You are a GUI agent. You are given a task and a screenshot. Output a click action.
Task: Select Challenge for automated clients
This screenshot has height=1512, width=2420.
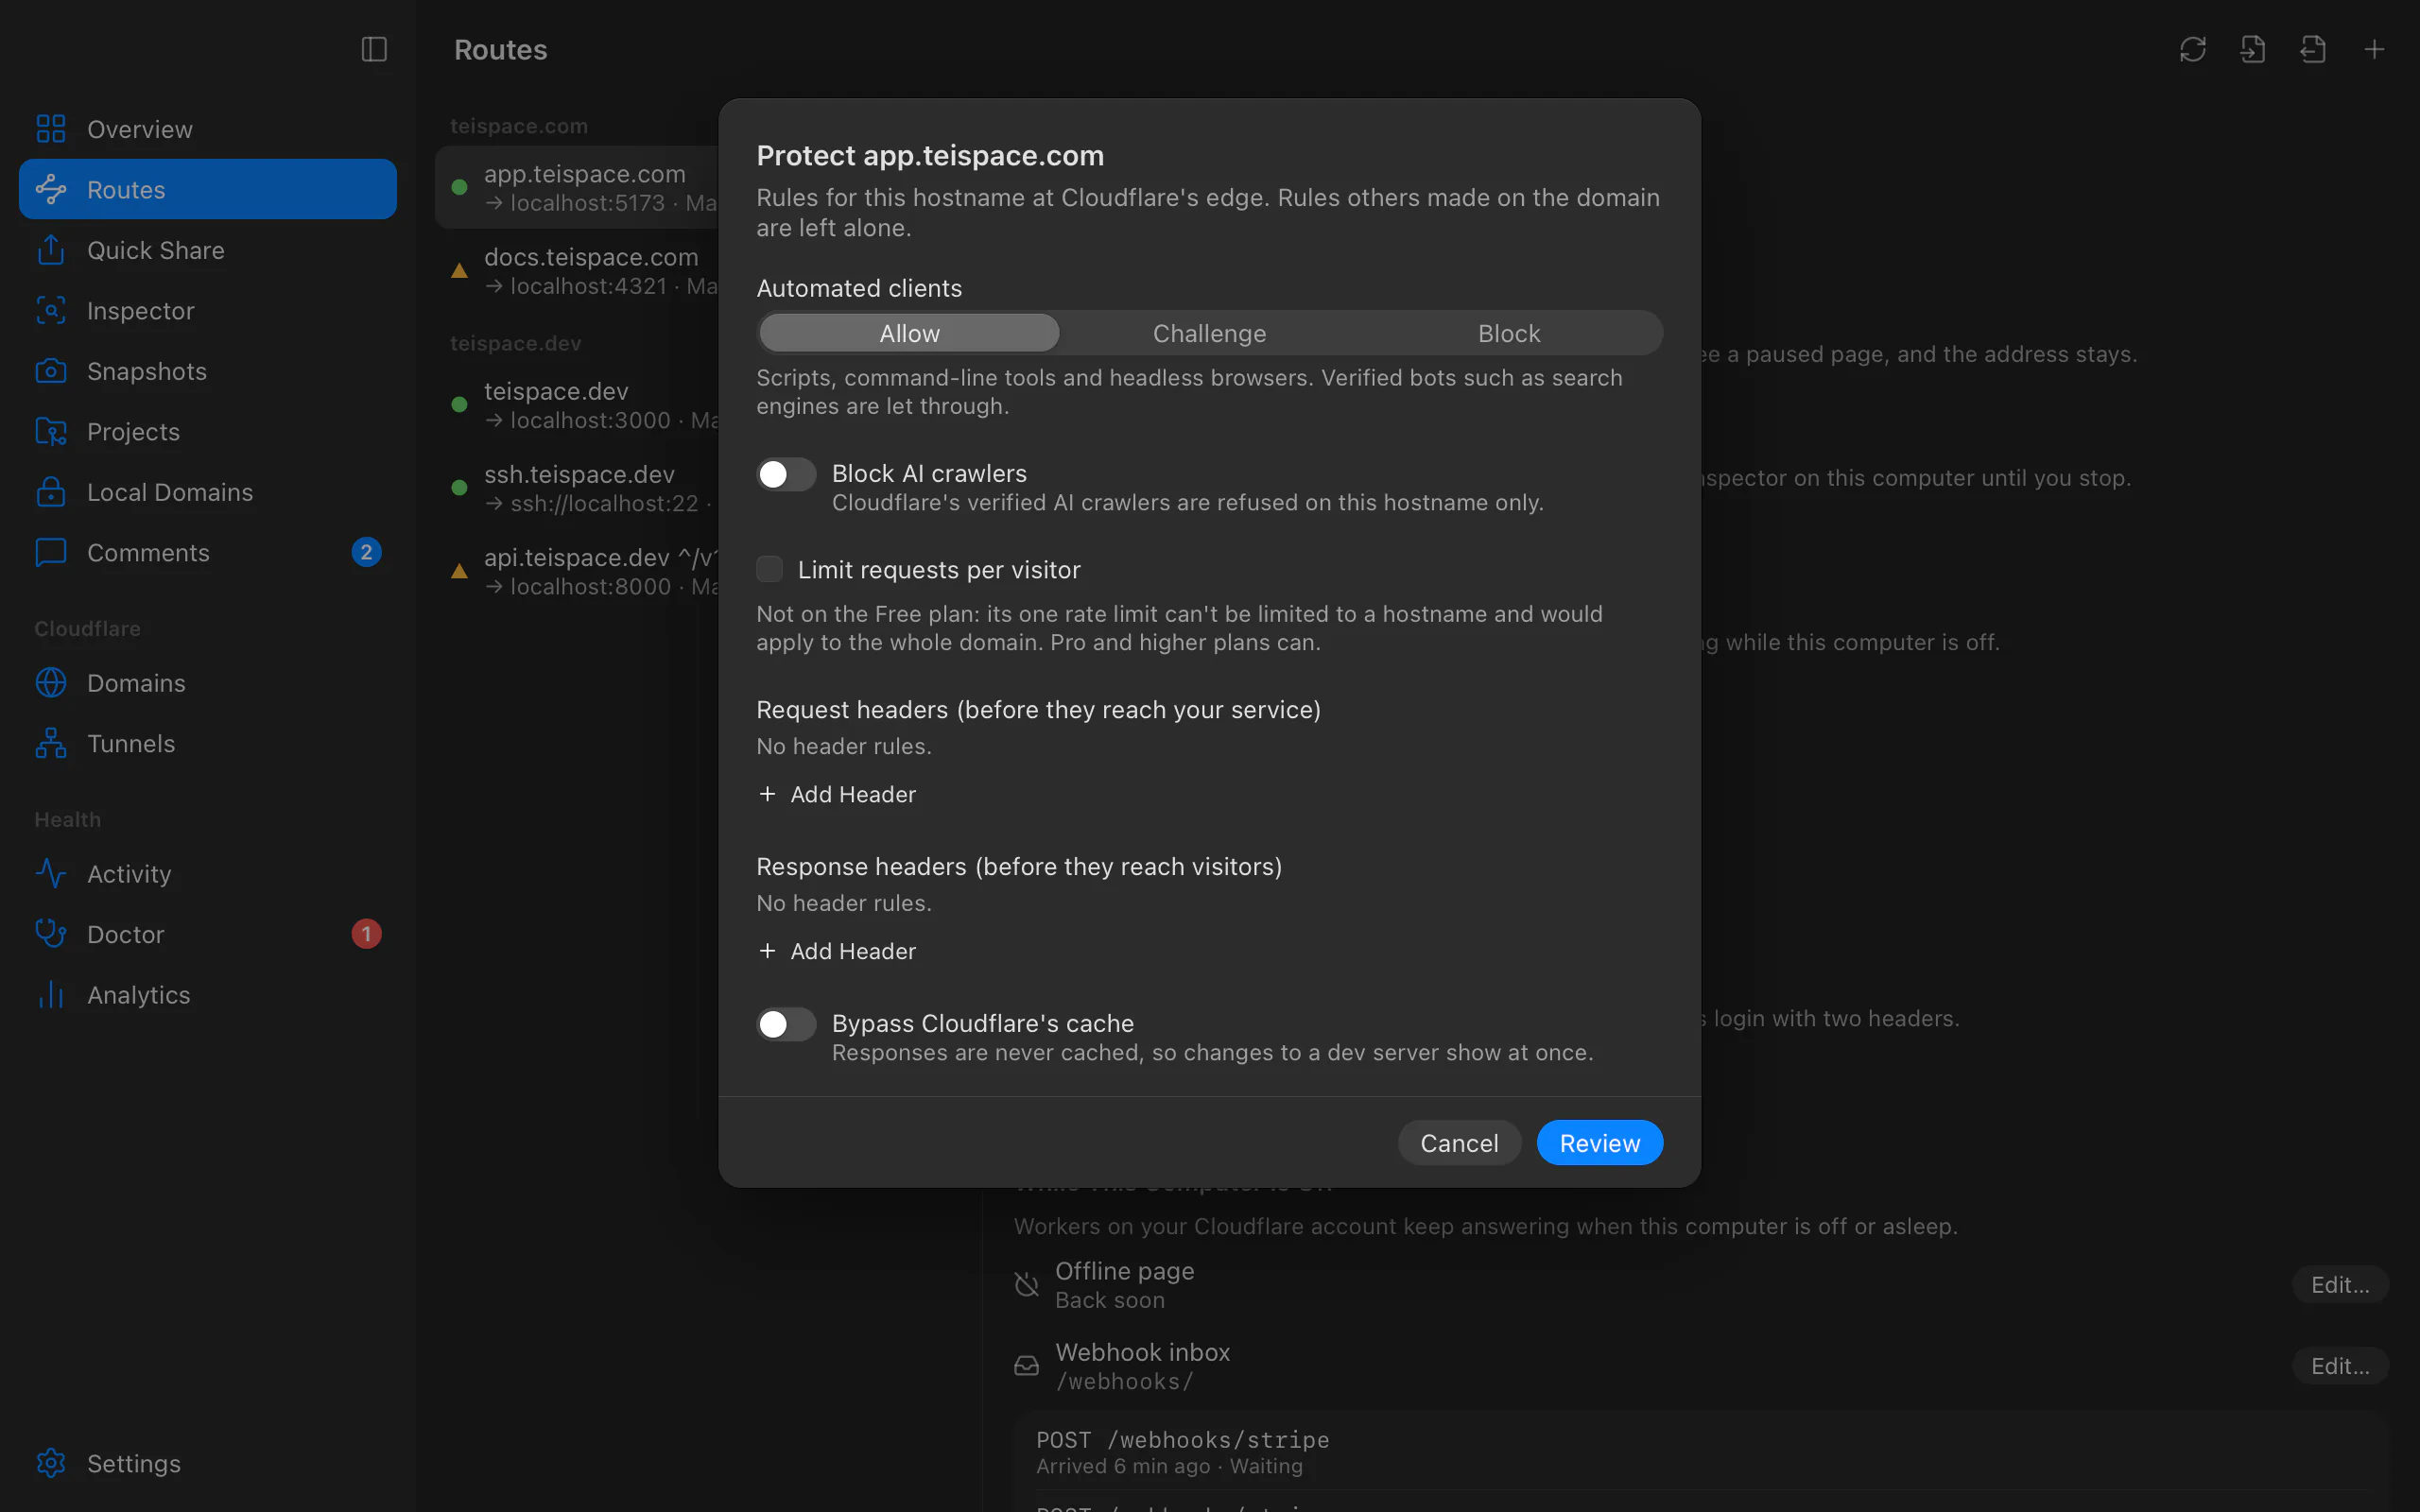coord(1209,333)
